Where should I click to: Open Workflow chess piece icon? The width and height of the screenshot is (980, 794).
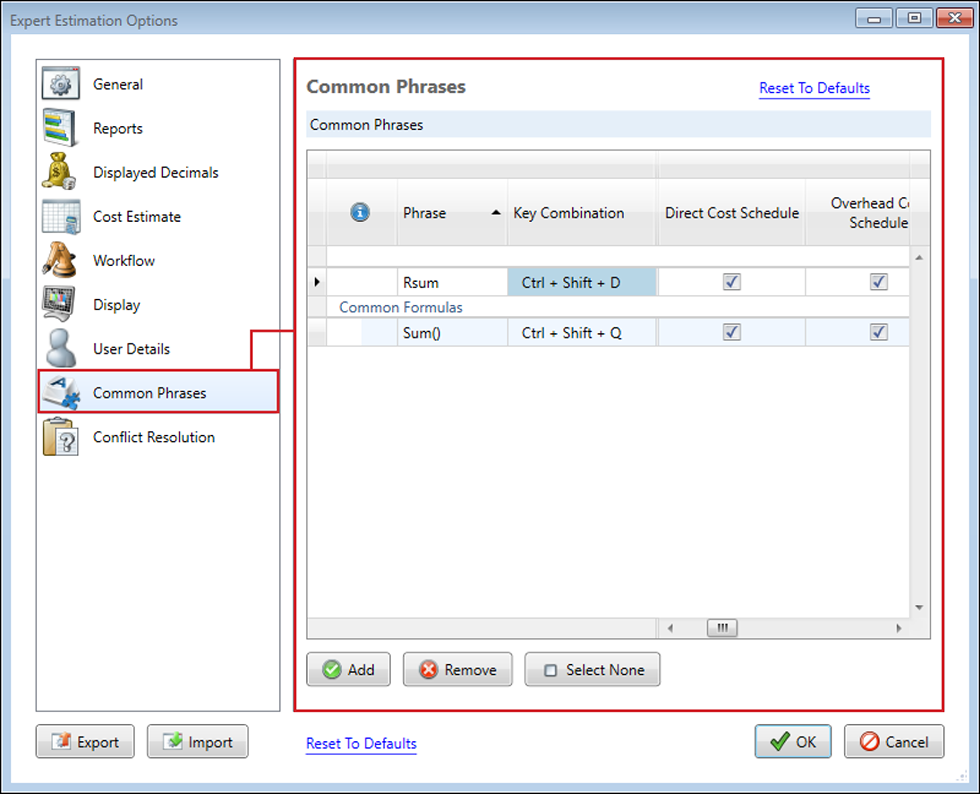60,260
